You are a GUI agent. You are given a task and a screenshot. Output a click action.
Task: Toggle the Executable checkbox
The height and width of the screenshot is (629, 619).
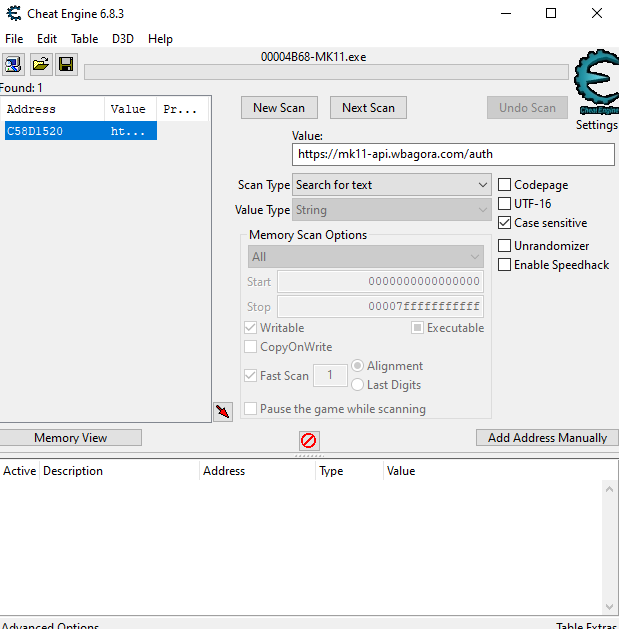(417, 328)
